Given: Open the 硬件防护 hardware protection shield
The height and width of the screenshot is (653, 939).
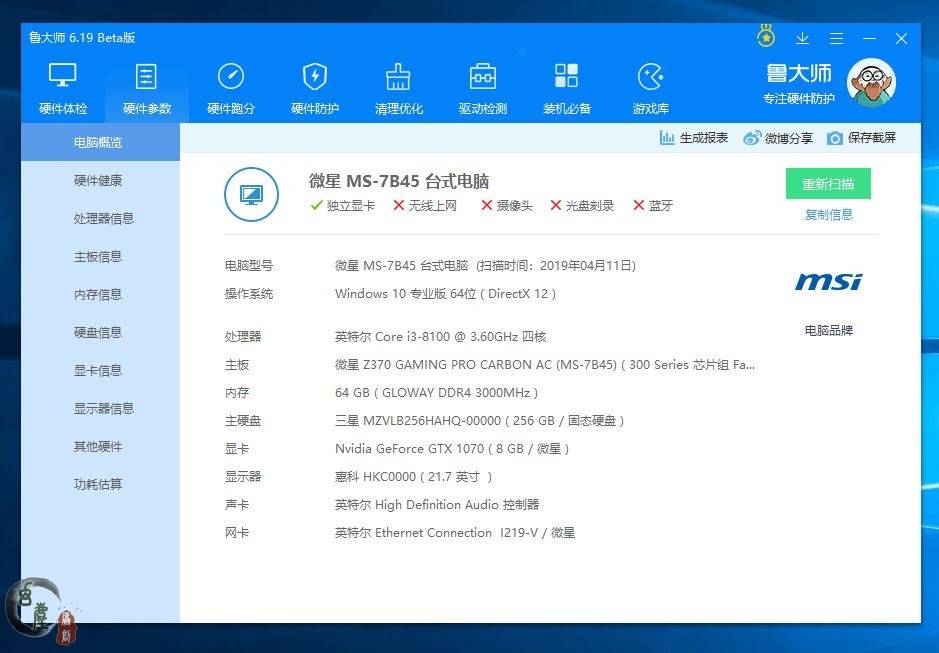Looking at the screenshot, I should click(315, 77).
